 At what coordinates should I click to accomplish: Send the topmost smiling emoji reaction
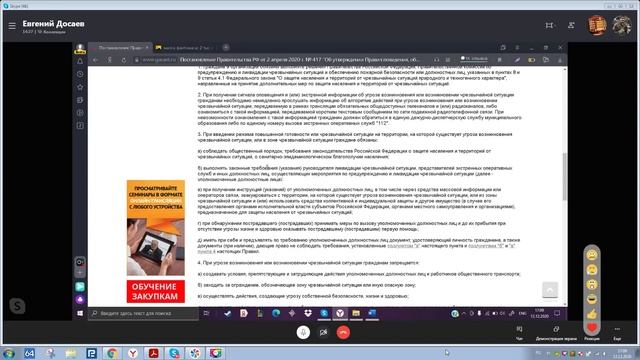tap(592, 255)
